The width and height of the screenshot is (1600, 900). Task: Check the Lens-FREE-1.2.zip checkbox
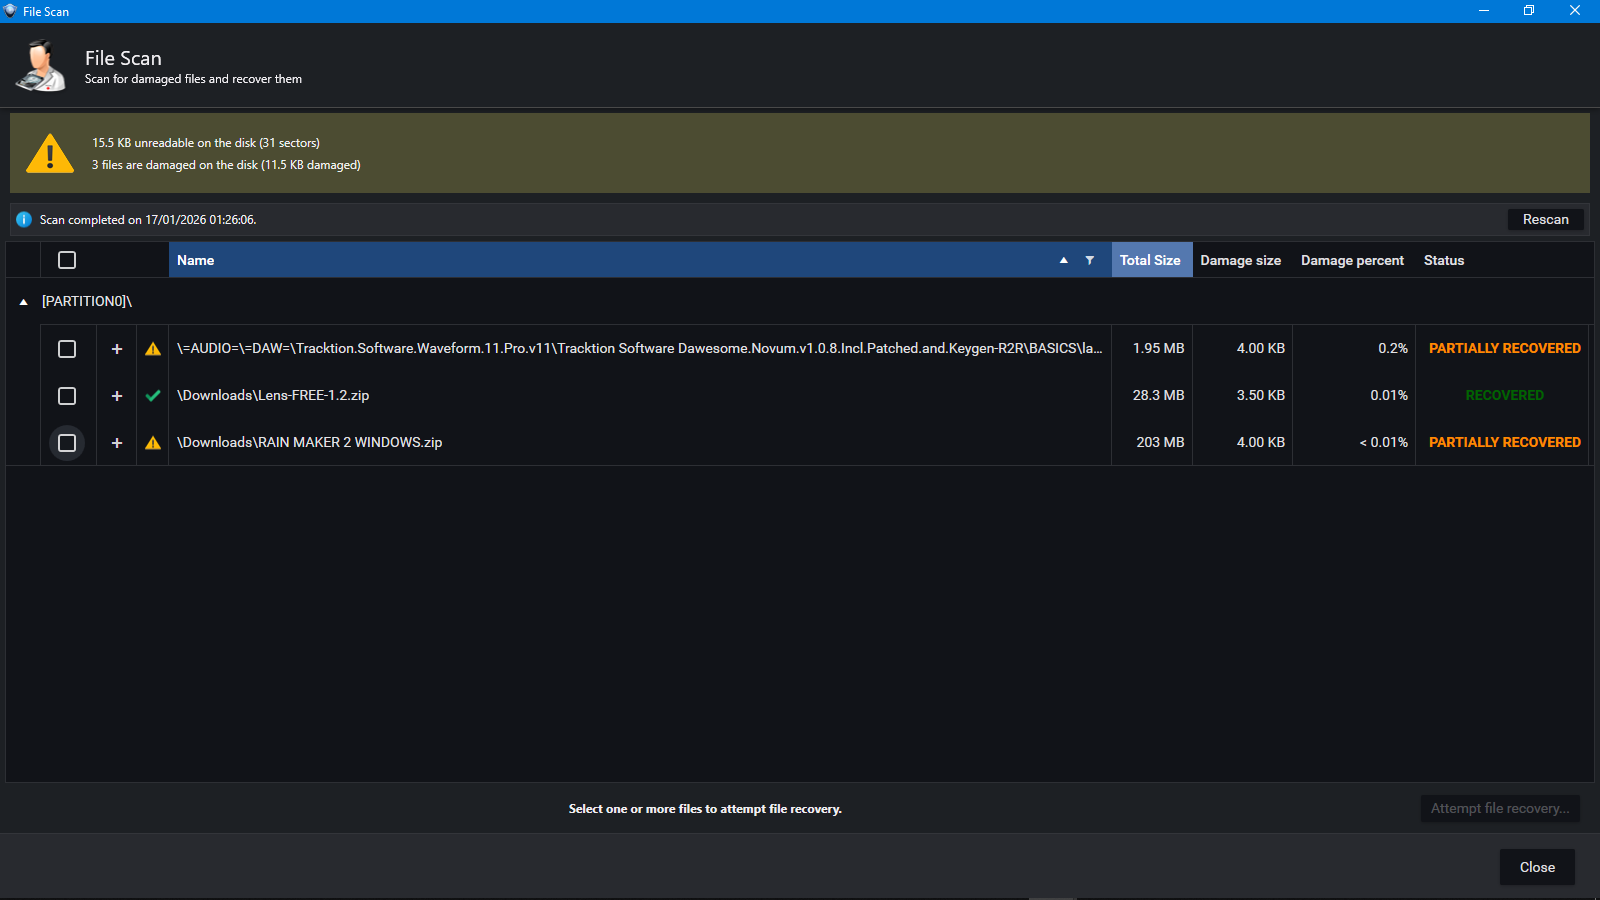pos(67,396)
